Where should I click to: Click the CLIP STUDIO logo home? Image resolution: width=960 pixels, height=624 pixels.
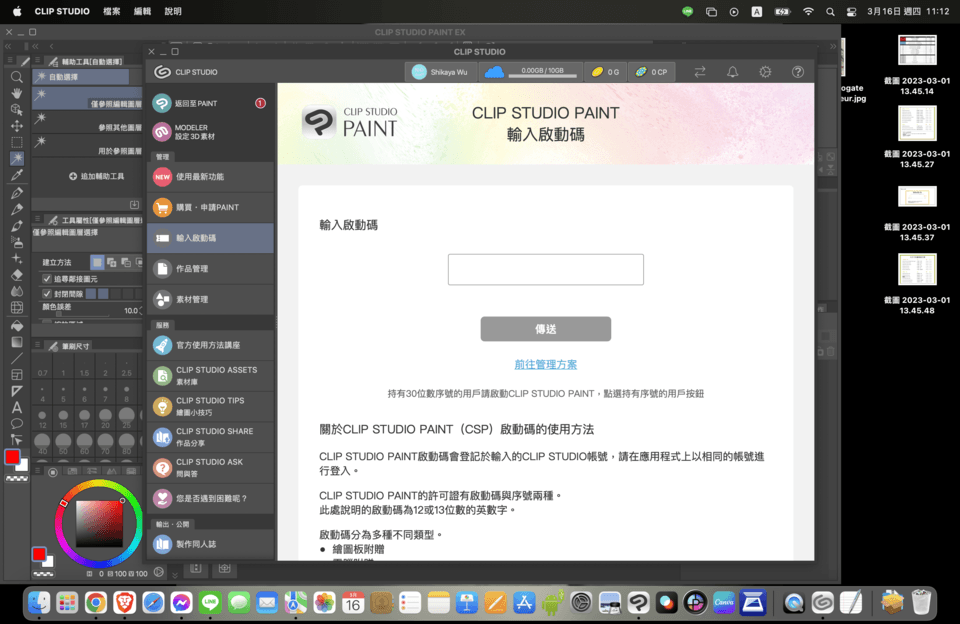tap(186, 72)
